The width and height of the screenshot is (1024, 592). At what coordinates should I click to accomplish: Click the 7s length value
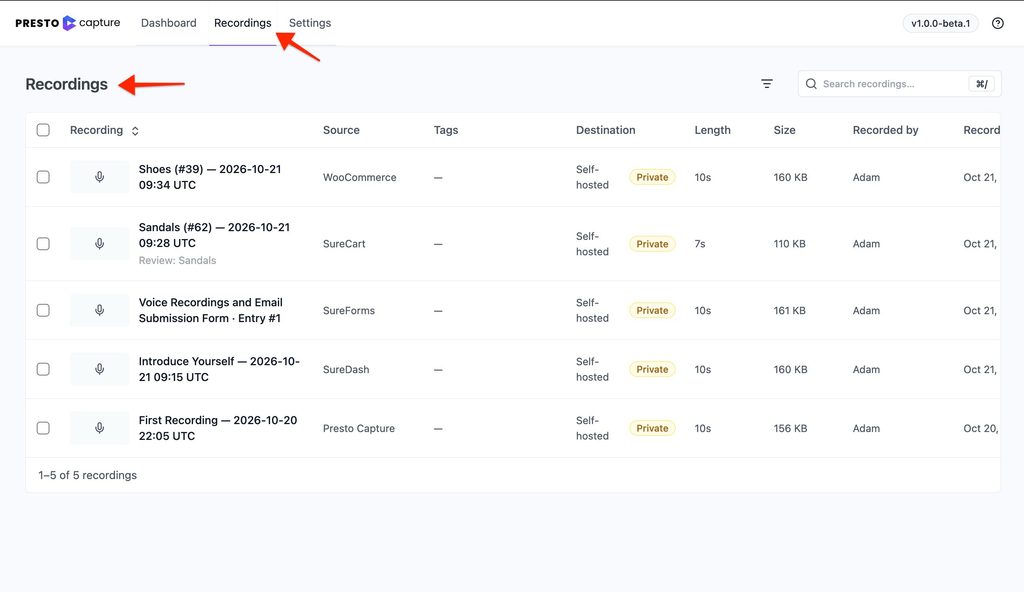[x=699, y=244]
